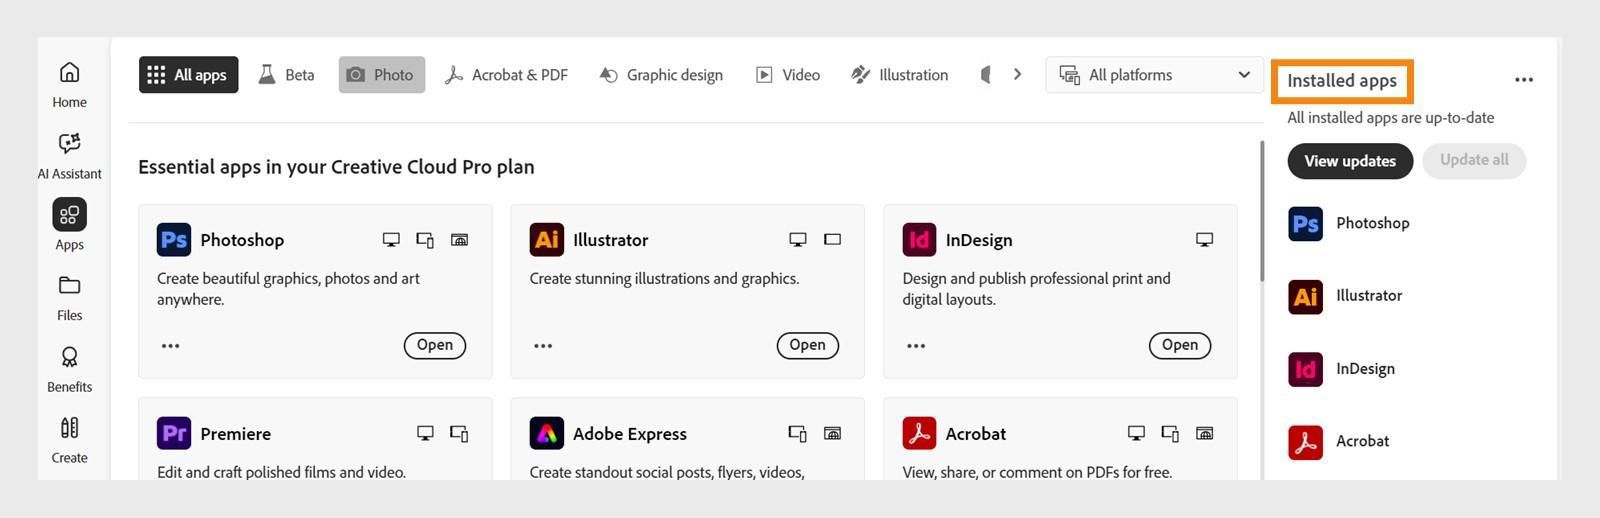Click the Premiere app icon
Viewport: 1600px width, 518px height.
174,433
